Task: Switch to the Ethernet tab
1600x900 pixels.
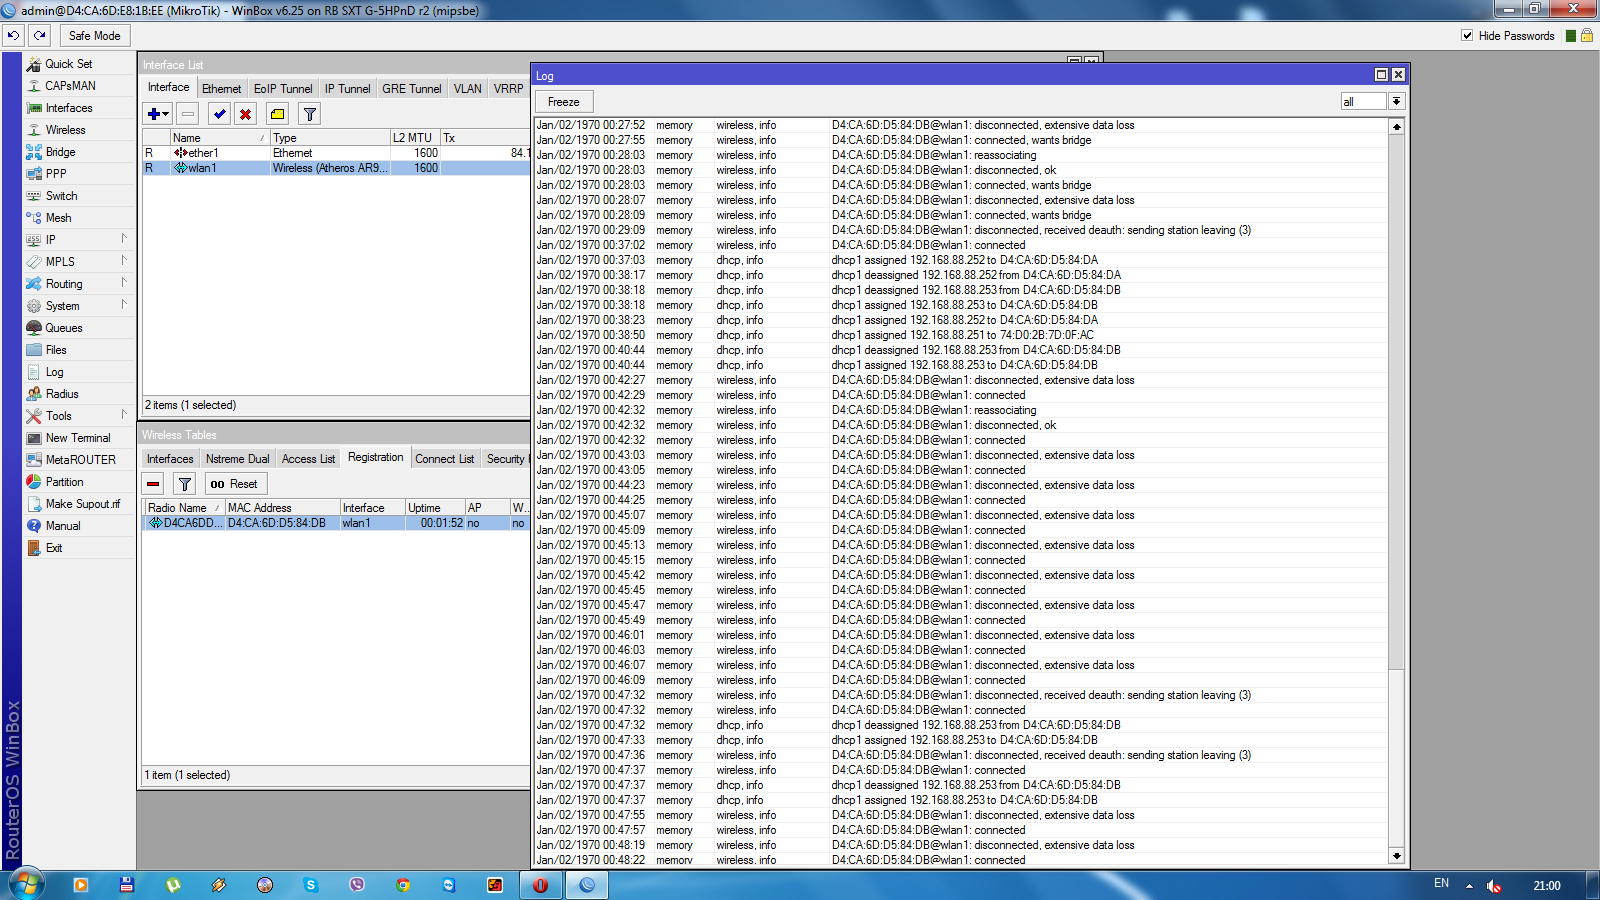Action: pyautogui.click(x=221, y=89)
